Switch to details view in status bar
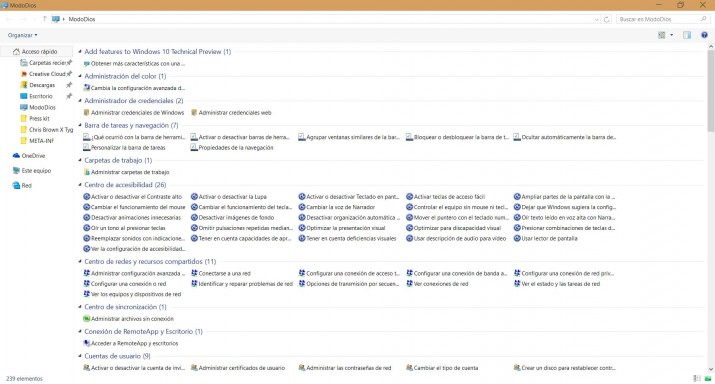The width and height of the screenshot is (715, 384). click(697, 379)
